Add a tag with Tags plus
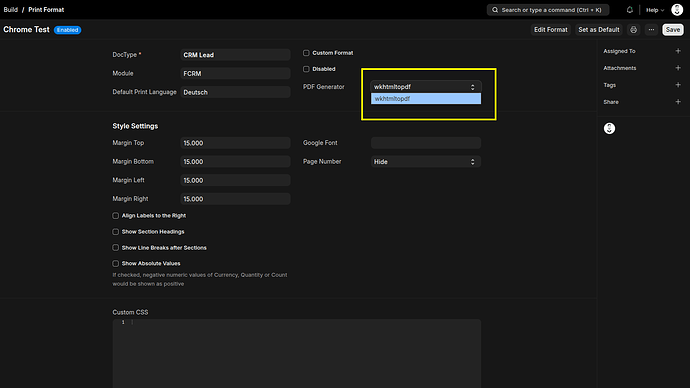 tap(678, 84)
